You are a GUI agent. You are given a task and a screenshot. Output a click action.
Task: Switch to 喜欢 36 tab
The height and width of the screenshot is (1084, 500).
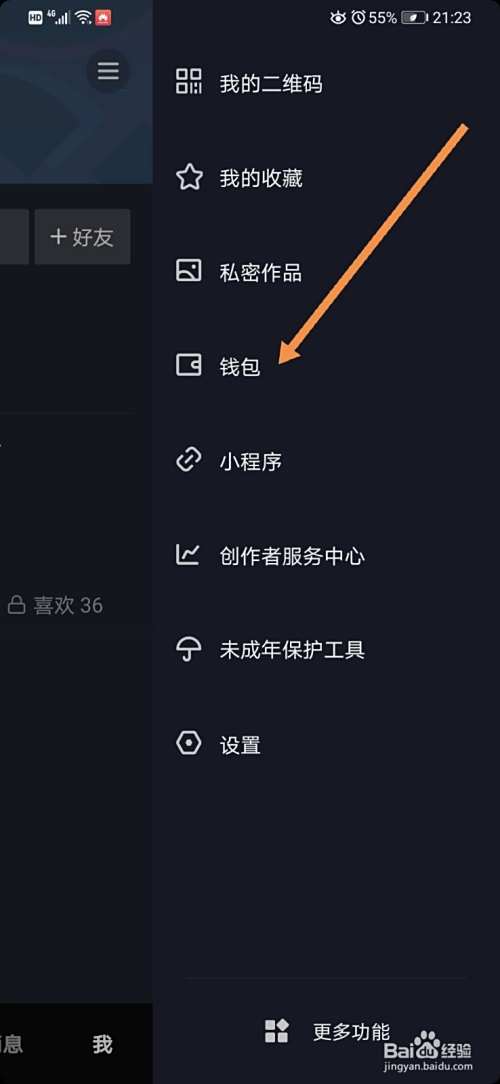55,606
